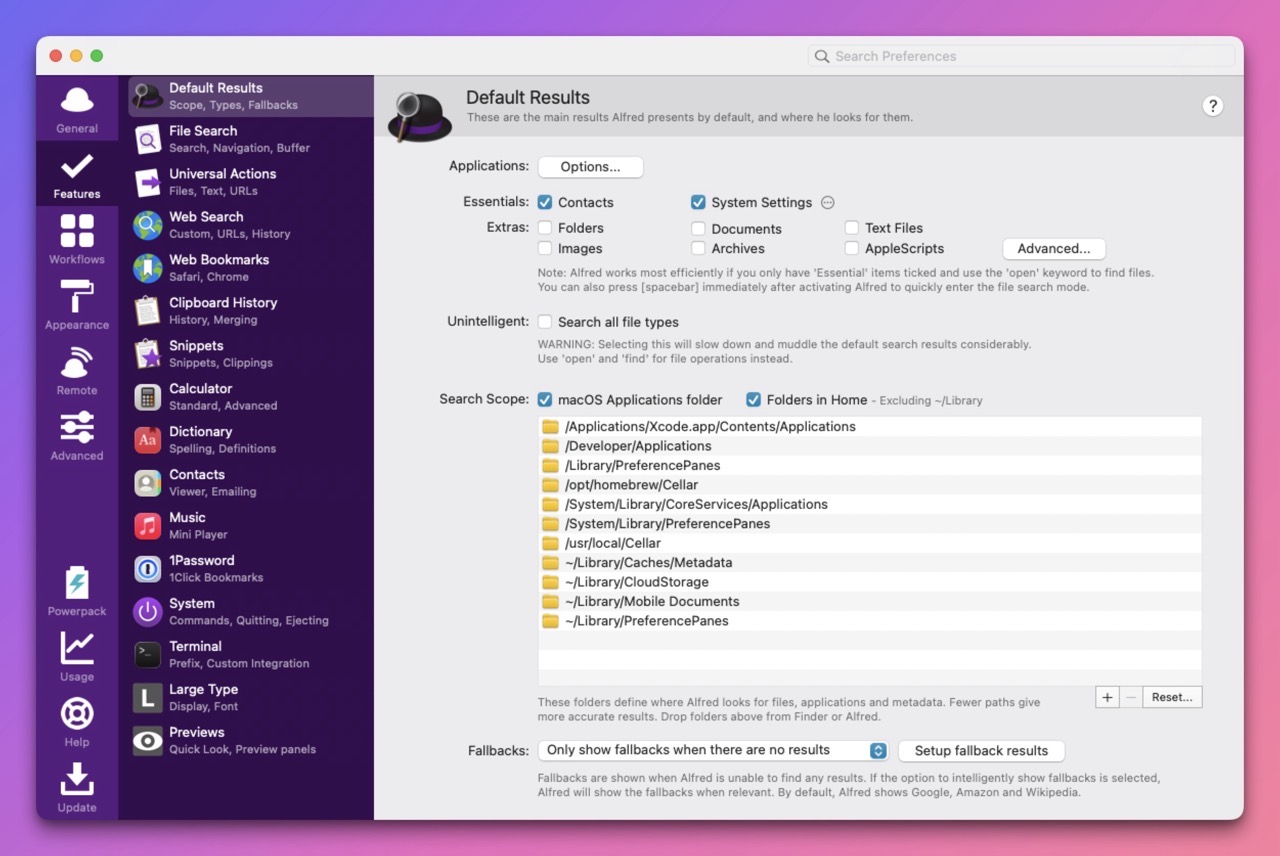Enable the Documents extras checkbox
1280x856 pixels.
click(698, 229)
